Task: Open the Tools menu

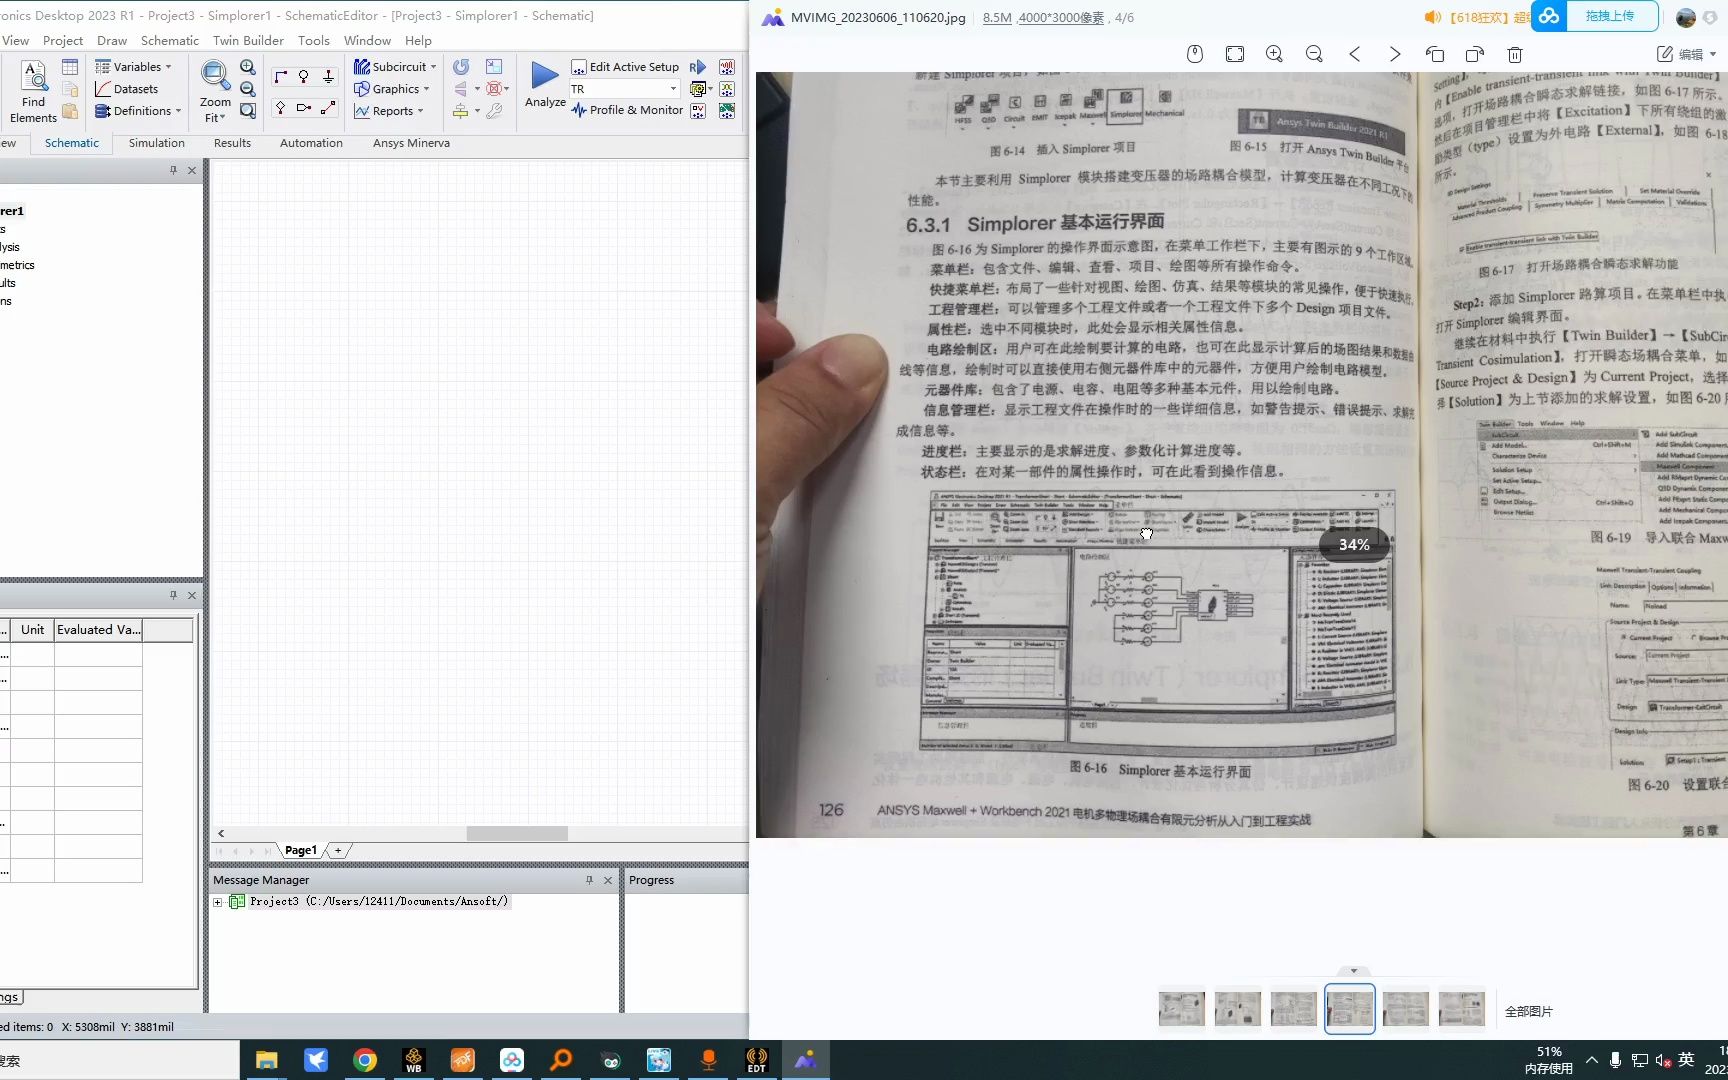Action: 313,40
